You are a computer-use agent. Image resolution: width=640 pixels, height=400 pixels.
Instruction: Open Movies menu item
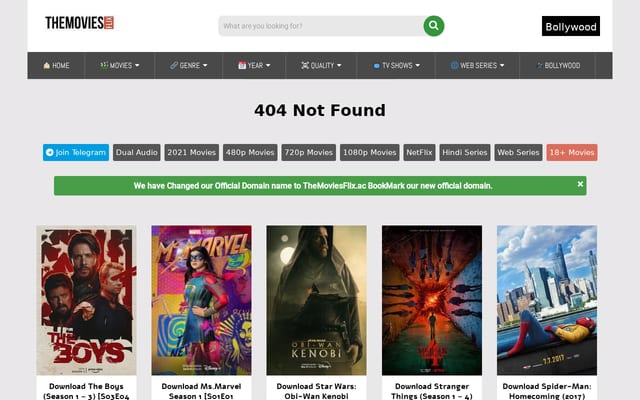(x=120, y=65)
